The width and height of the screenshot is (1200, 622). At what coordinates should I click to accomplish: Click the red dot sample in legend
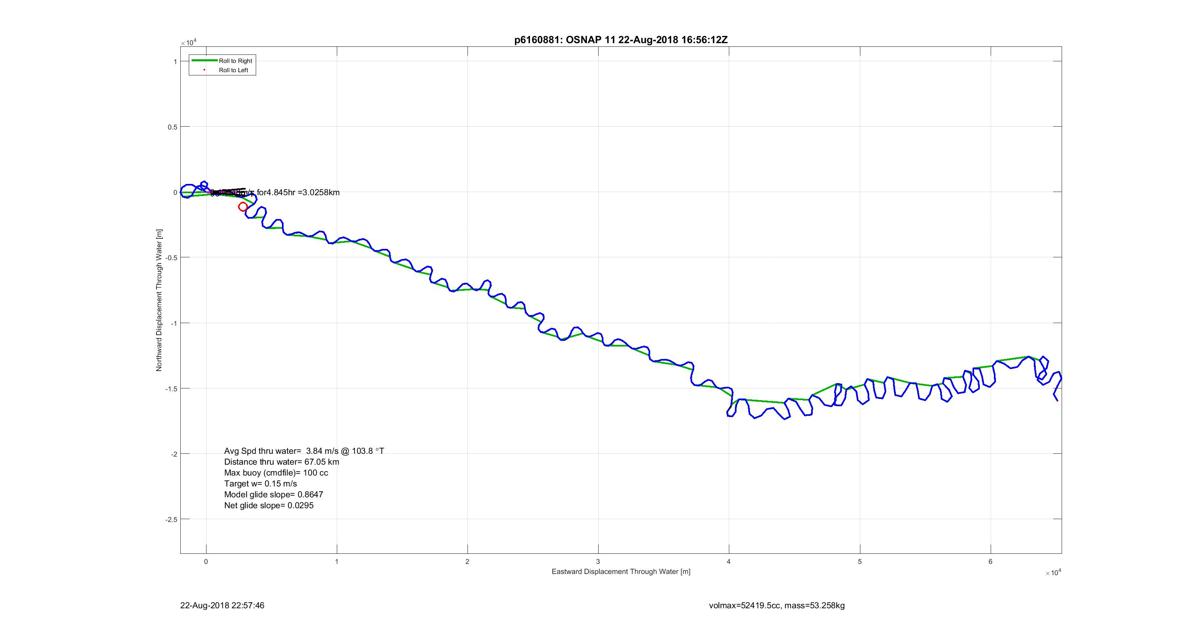203,69
